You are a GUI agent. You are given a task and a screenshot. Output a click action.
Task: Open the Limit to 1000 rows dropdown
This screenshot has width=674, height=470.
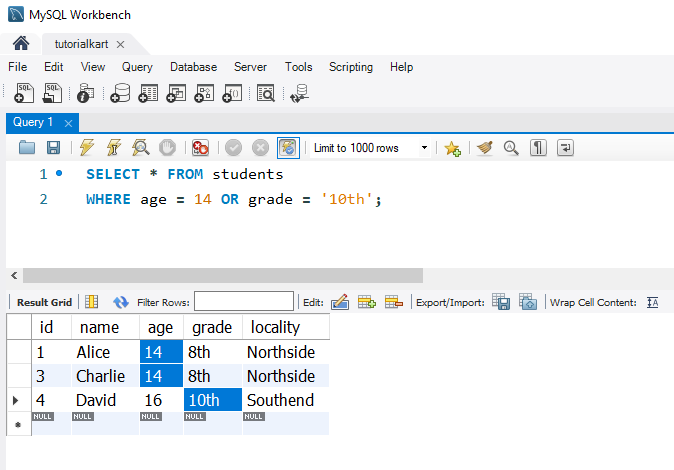point(370,148)
